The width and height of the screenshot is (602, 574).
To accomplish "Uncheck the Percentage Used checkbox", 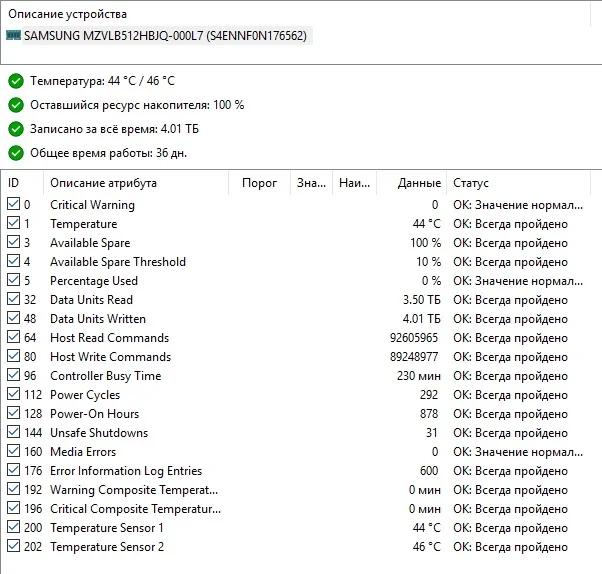I will (13, 280).
